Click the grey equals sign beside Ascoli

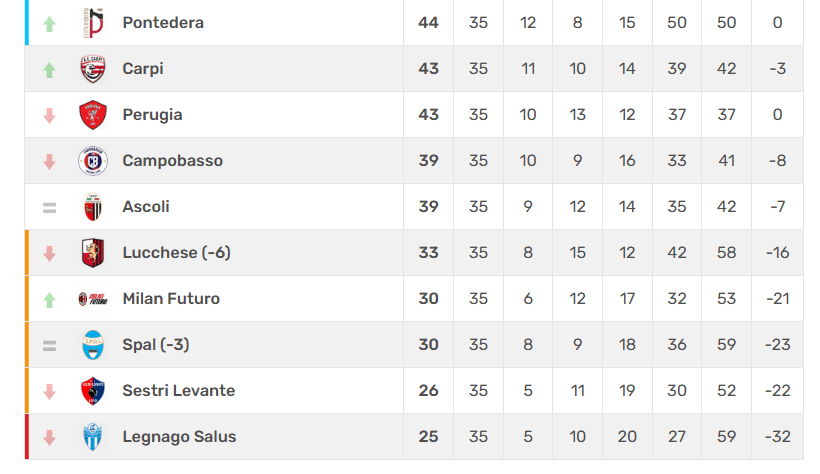click(49, 208)
